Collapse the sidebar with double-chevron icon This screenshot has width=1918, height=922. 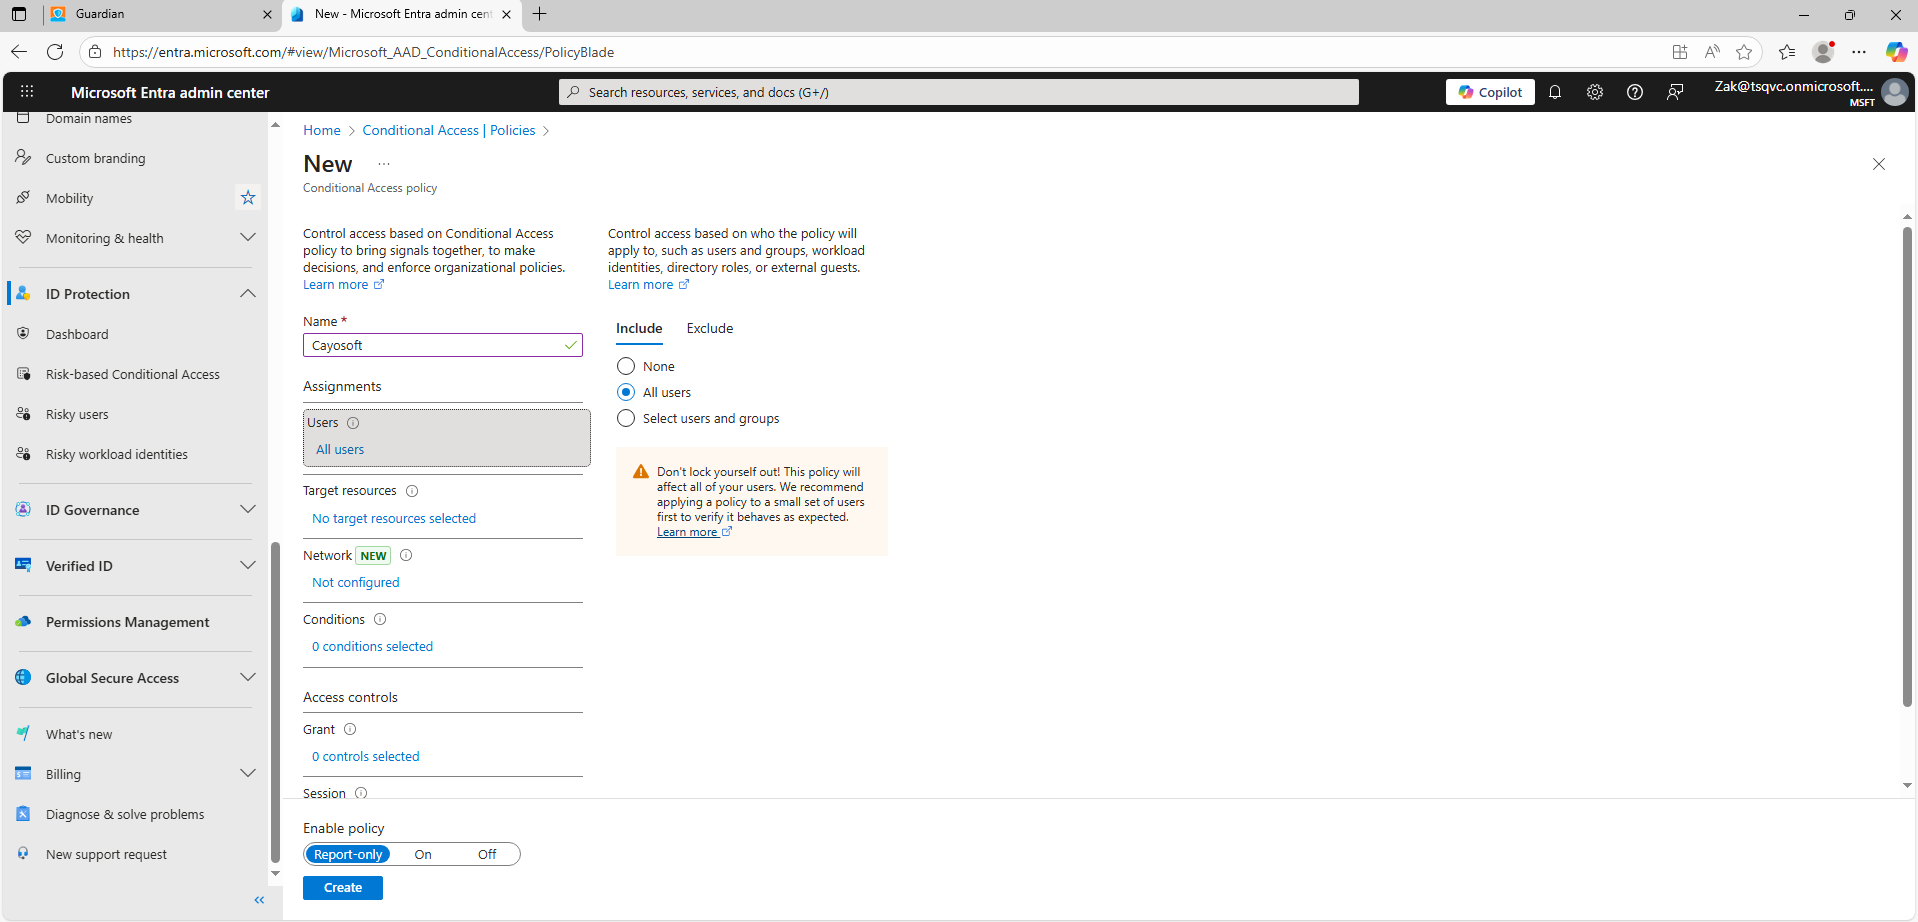[x=259, y=900]
